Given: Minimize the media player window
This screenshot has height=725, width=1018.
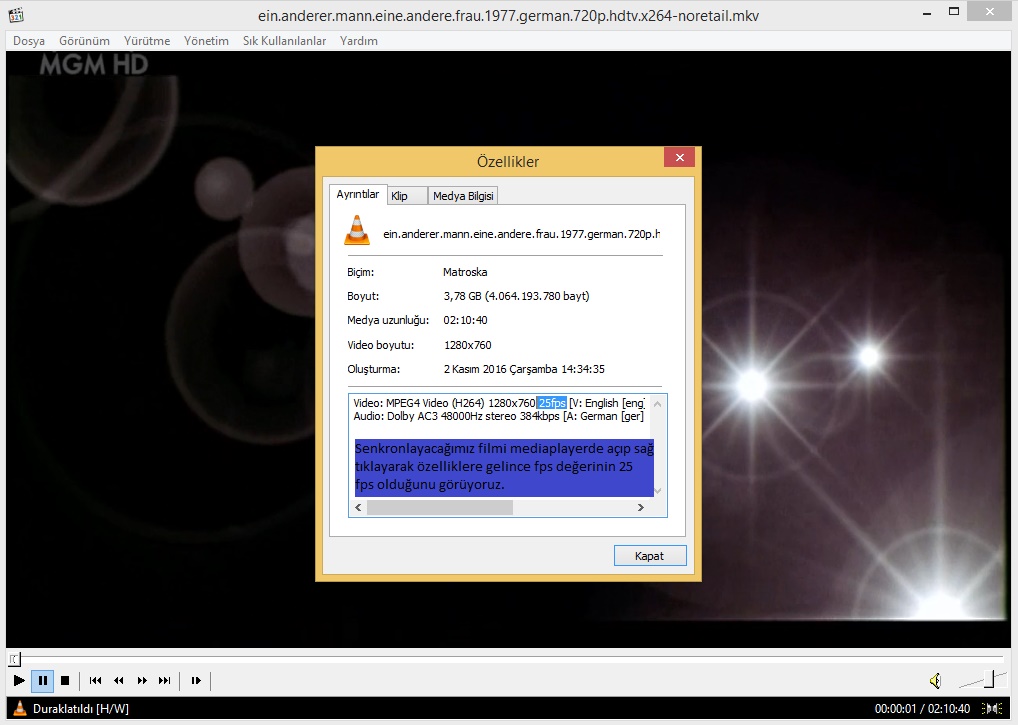Looking at the screenshot, I should [x=927, y=12].
